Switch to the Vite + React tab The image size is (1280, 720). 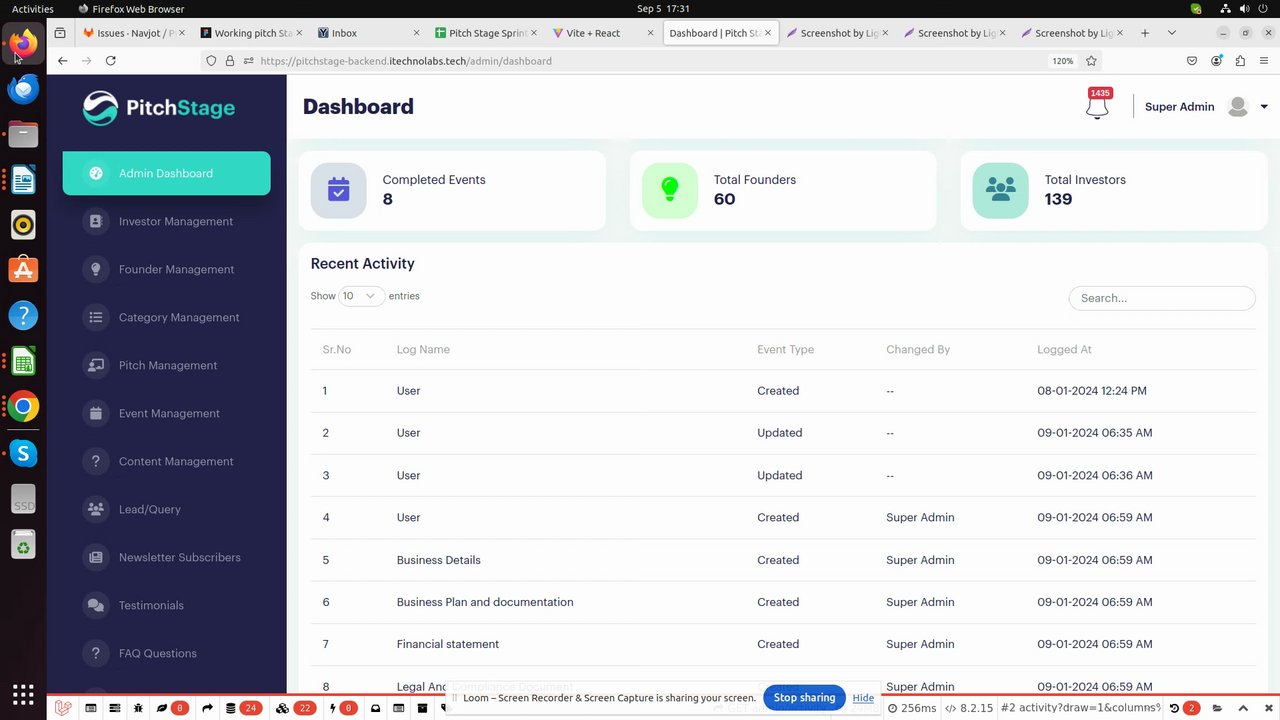pyautogui.click(x=602, y=33)
